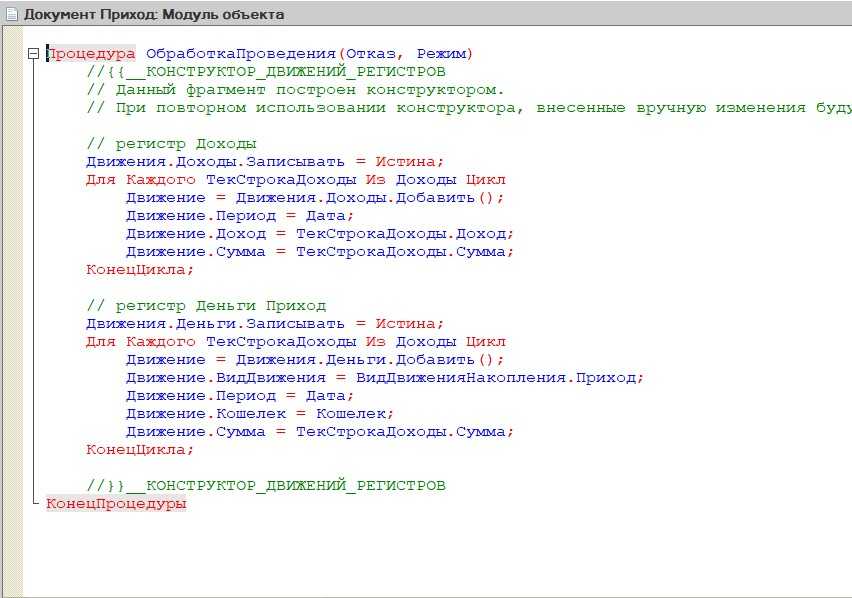852x598 pixels.
Task: Click the comment '// регистр Доходы'
Action: point(171,144)
